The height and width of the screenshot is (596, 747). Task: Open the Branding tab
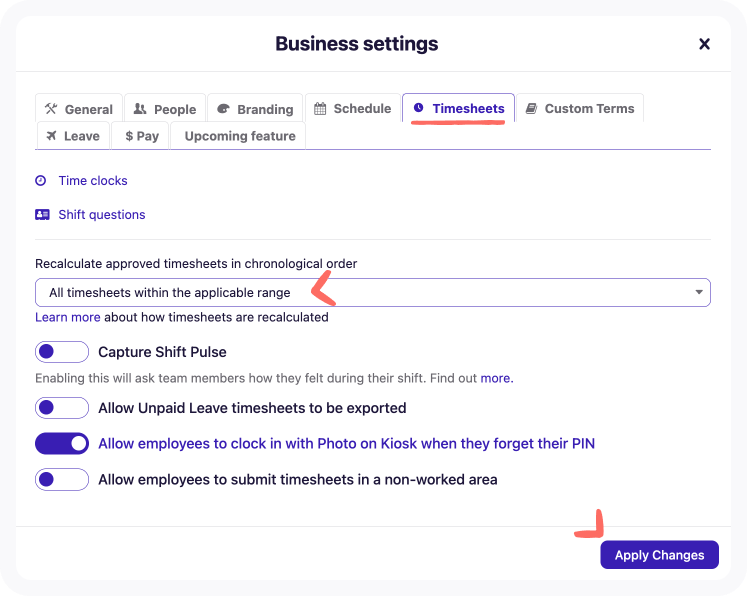(255, 109)
